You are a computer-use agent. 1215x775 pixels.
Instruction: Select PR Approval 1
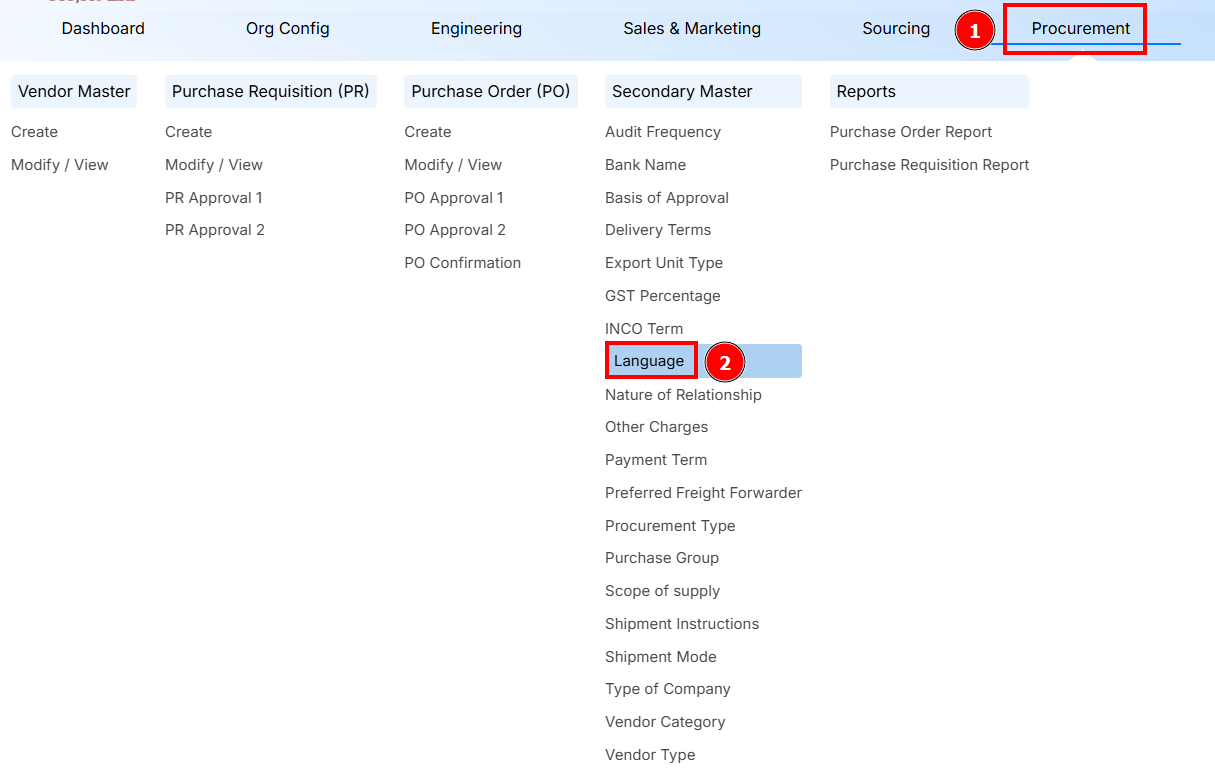coord(213,198)
